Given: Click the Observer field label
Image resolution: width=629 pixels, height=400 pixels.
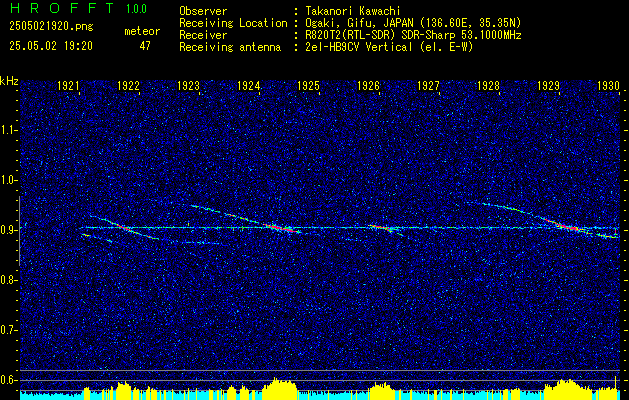Looking at the screenshot, I should pos(203,11).
